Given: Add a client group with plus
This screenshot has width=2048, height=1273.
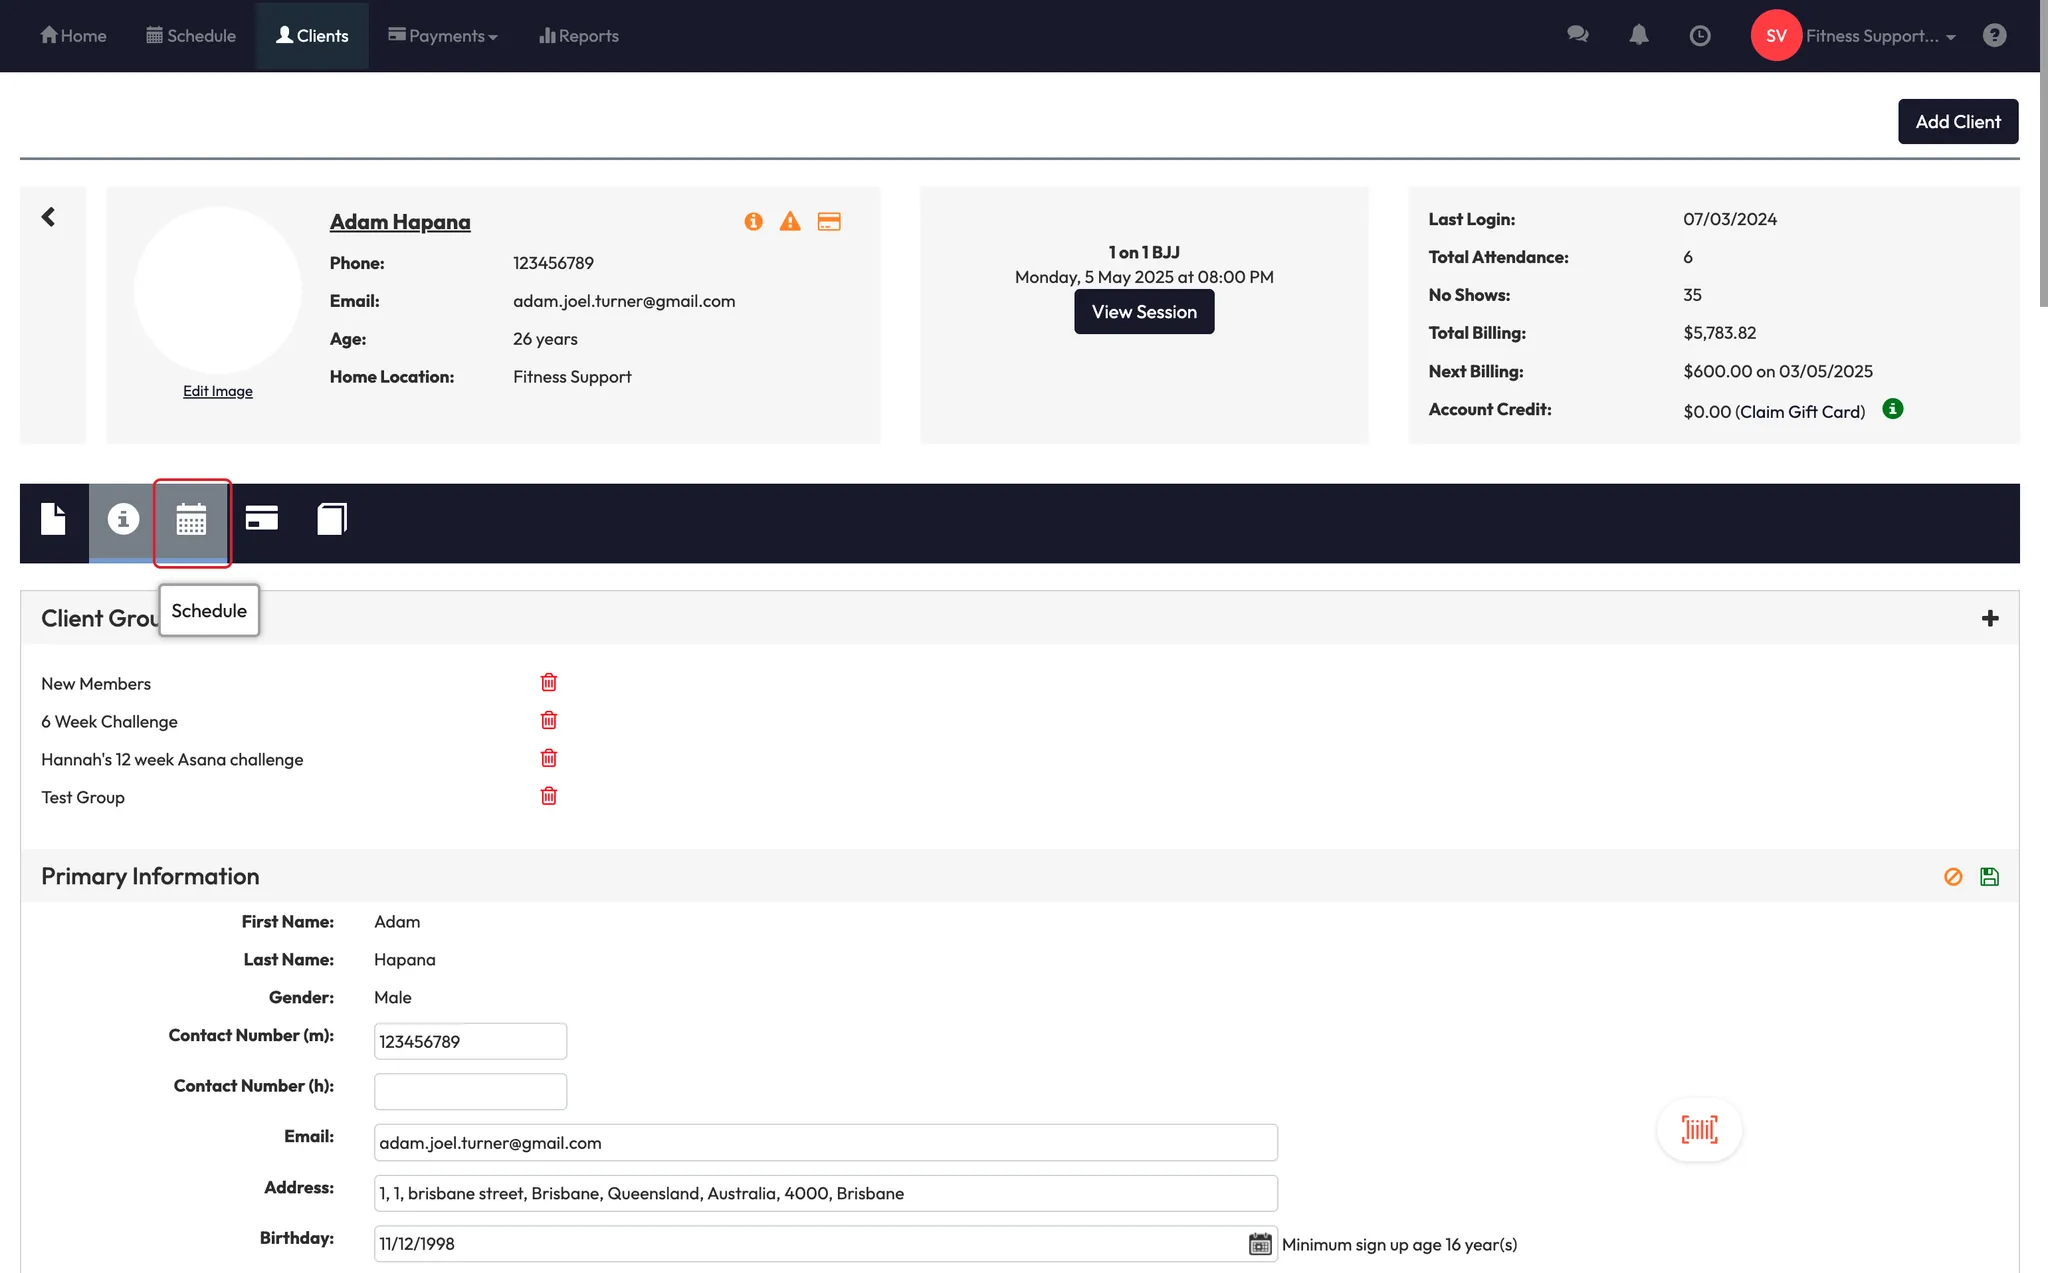Looking at the screenshot, I should point(1990,619).
